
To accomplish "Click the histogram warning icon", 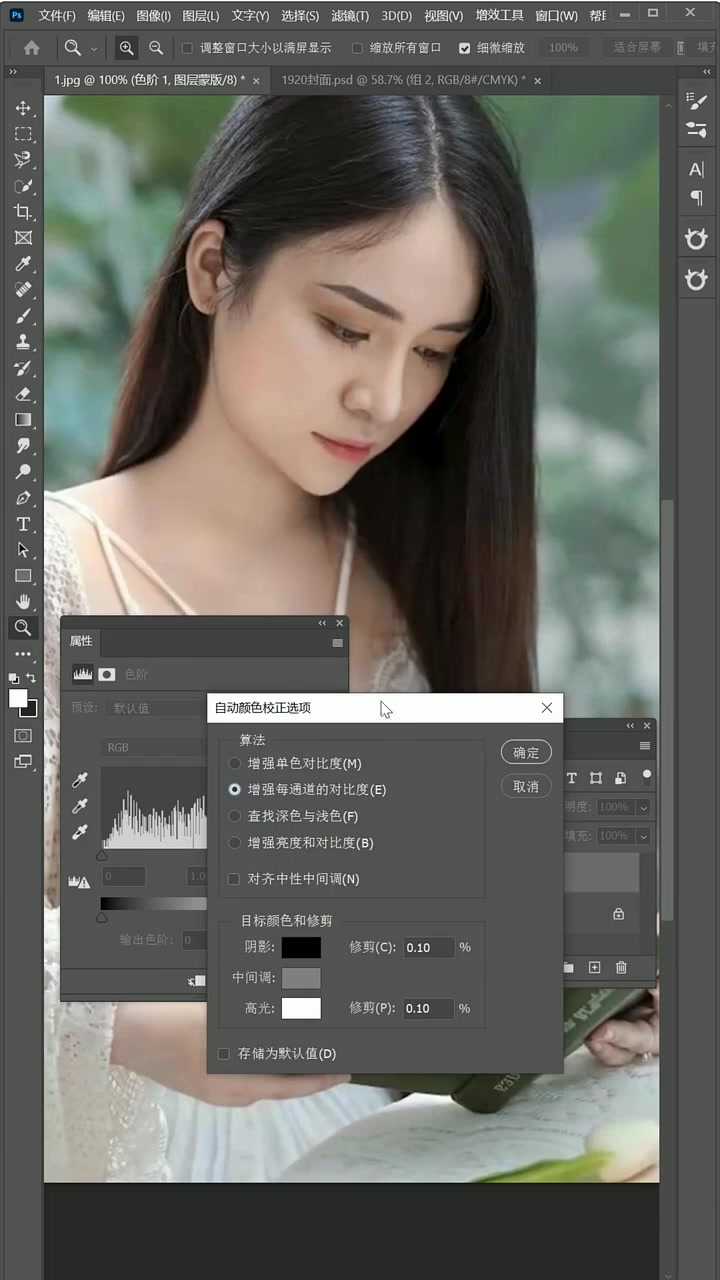I will tap(79, 881).
